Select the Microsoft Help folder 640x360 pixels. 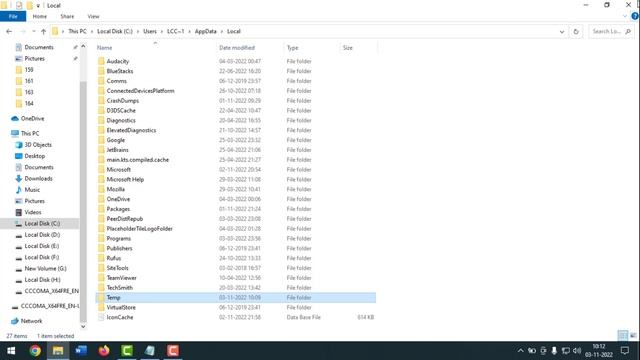coord(125,179)
